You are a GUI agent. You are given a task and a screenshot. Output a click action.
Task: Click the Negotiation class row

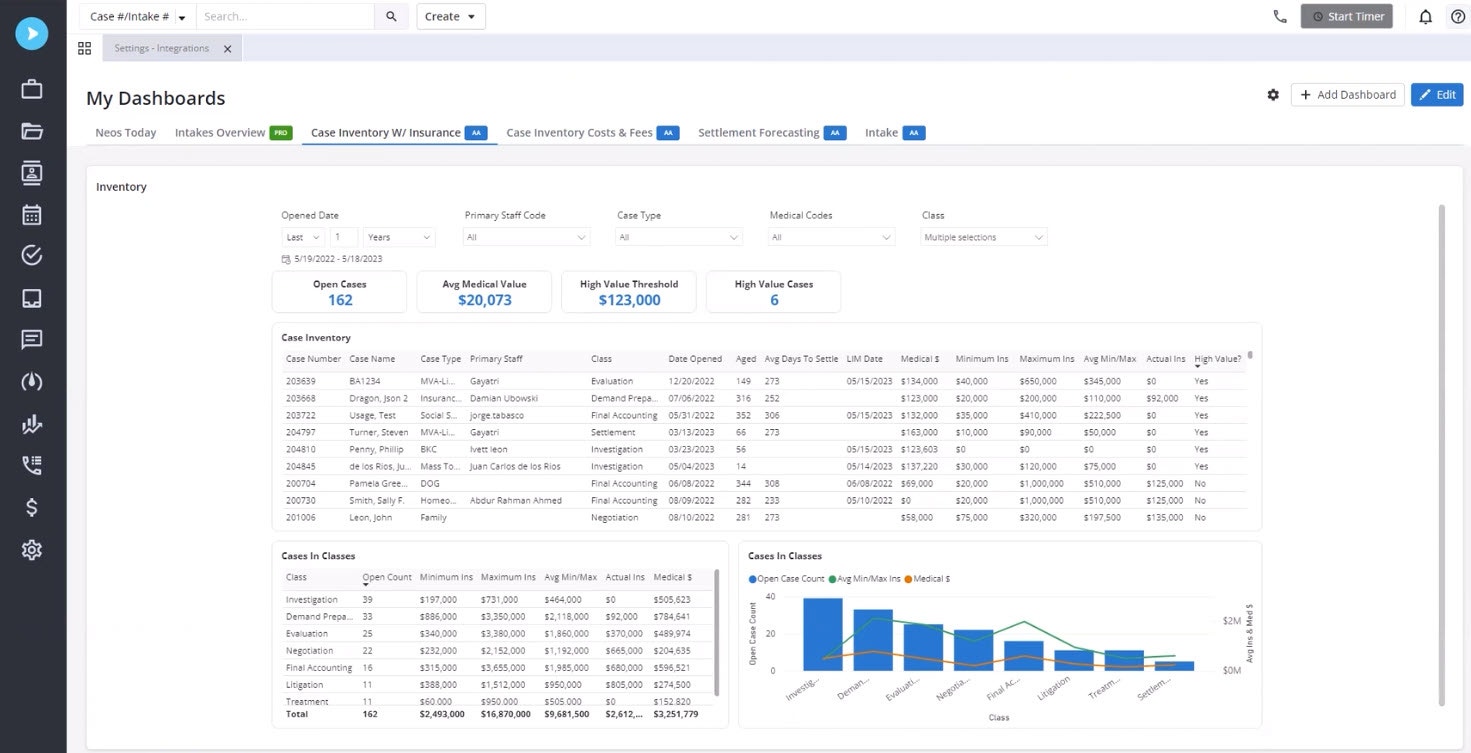497,651
